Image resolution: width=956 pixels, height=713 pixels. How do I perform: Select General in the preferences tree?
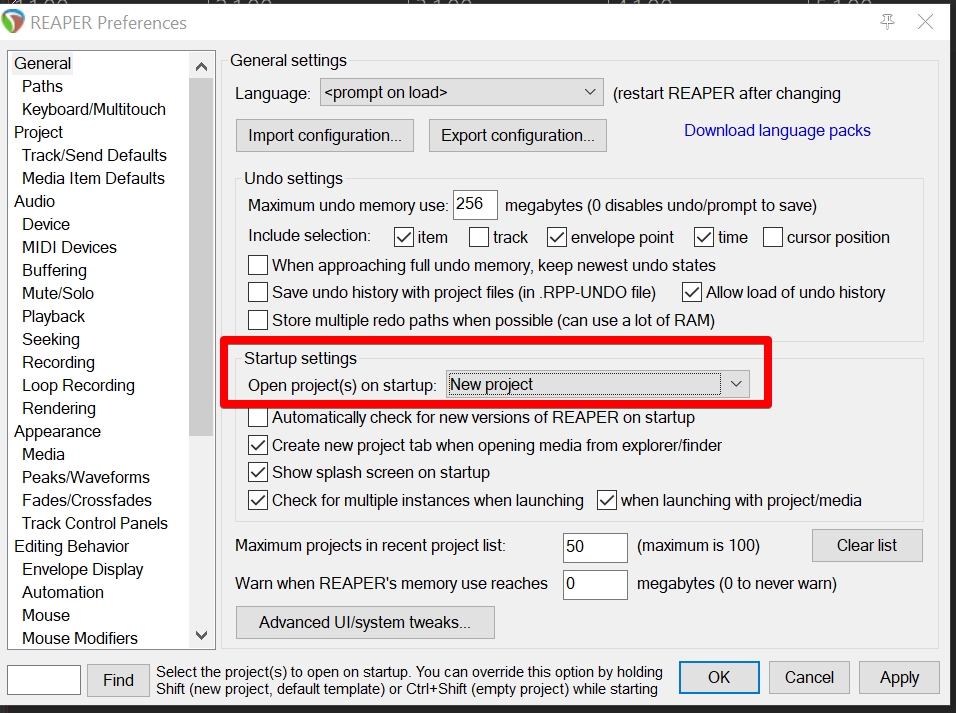tap(43, 63)
